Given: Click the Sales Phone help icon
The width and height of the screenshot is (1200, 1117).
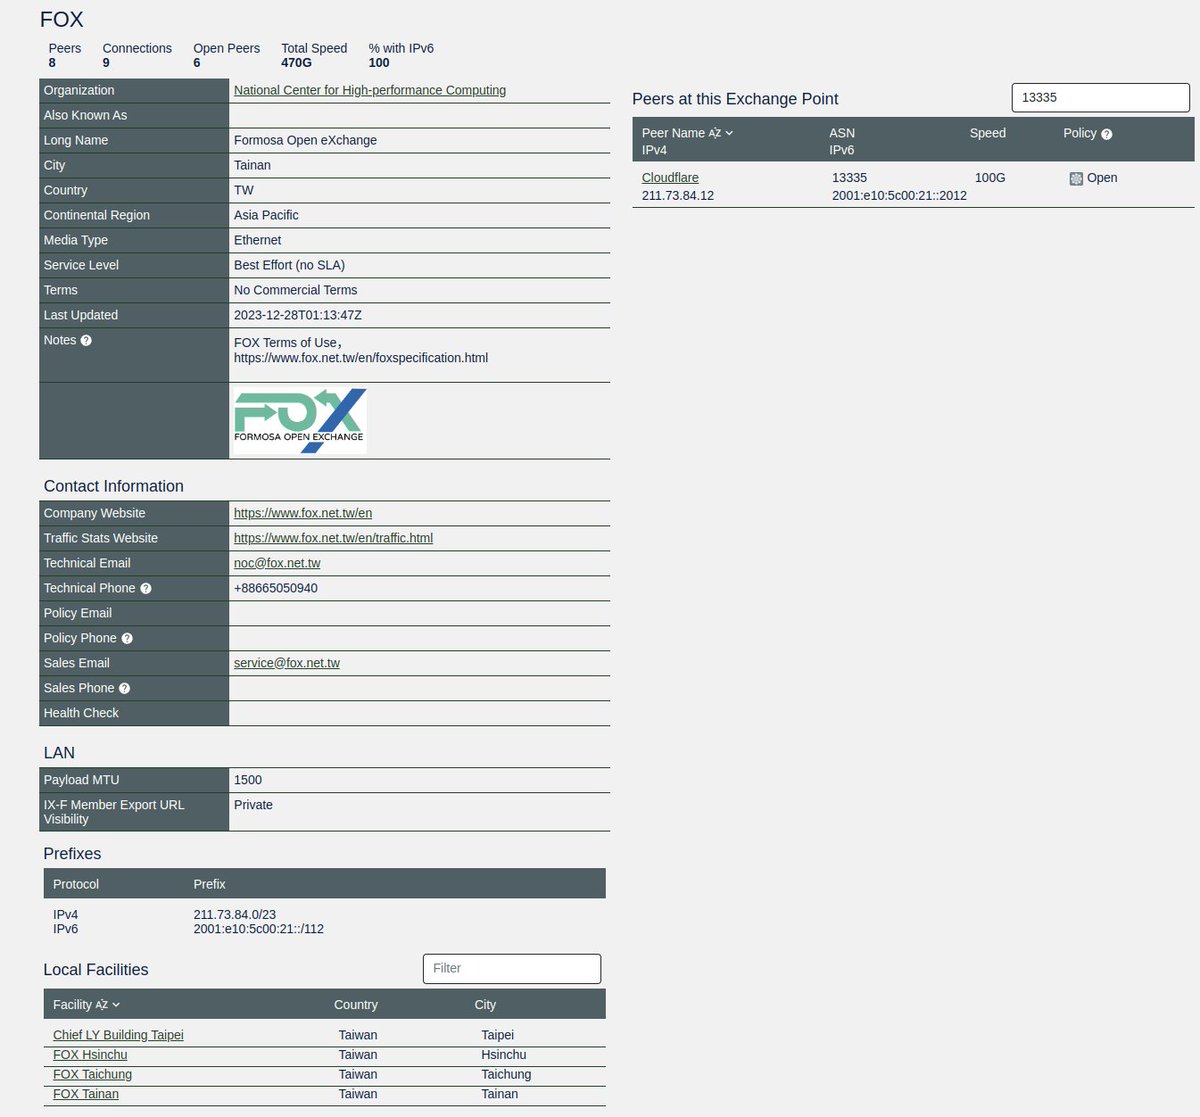Looking at the screenshot, I should 124,689.
